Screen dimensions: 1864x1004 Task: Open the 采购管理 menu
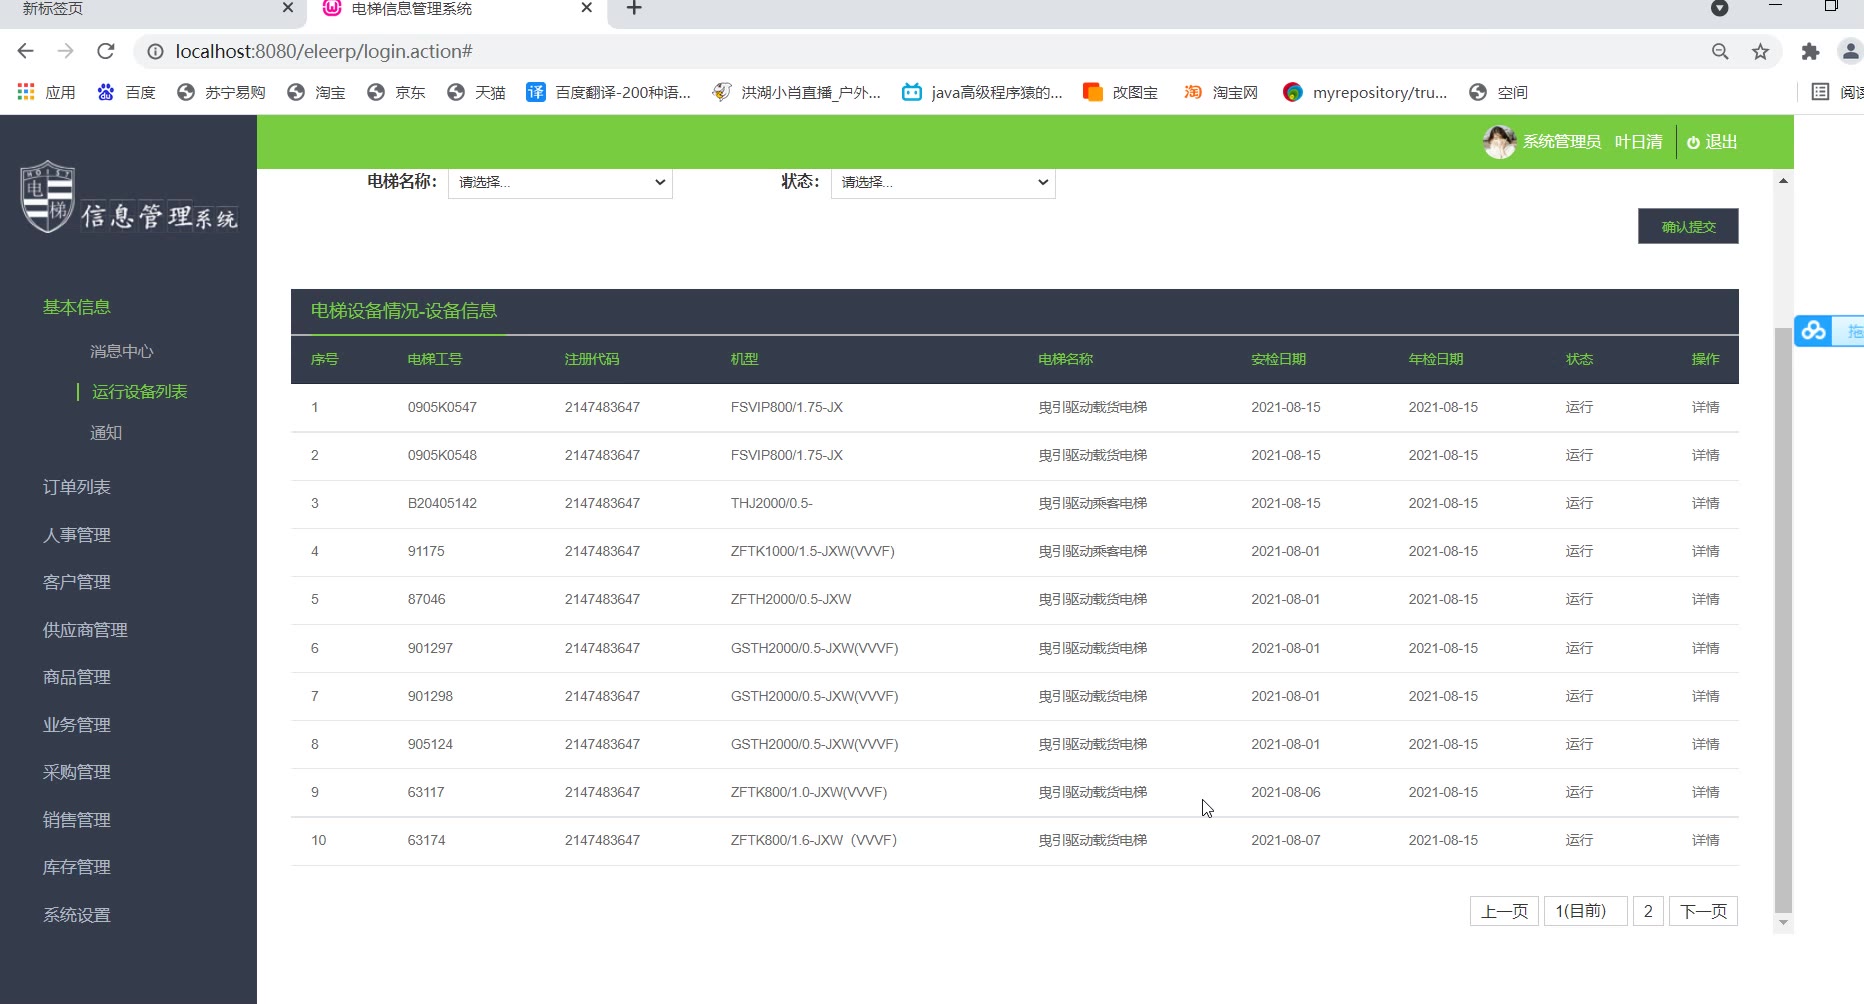tap(77, 772)
